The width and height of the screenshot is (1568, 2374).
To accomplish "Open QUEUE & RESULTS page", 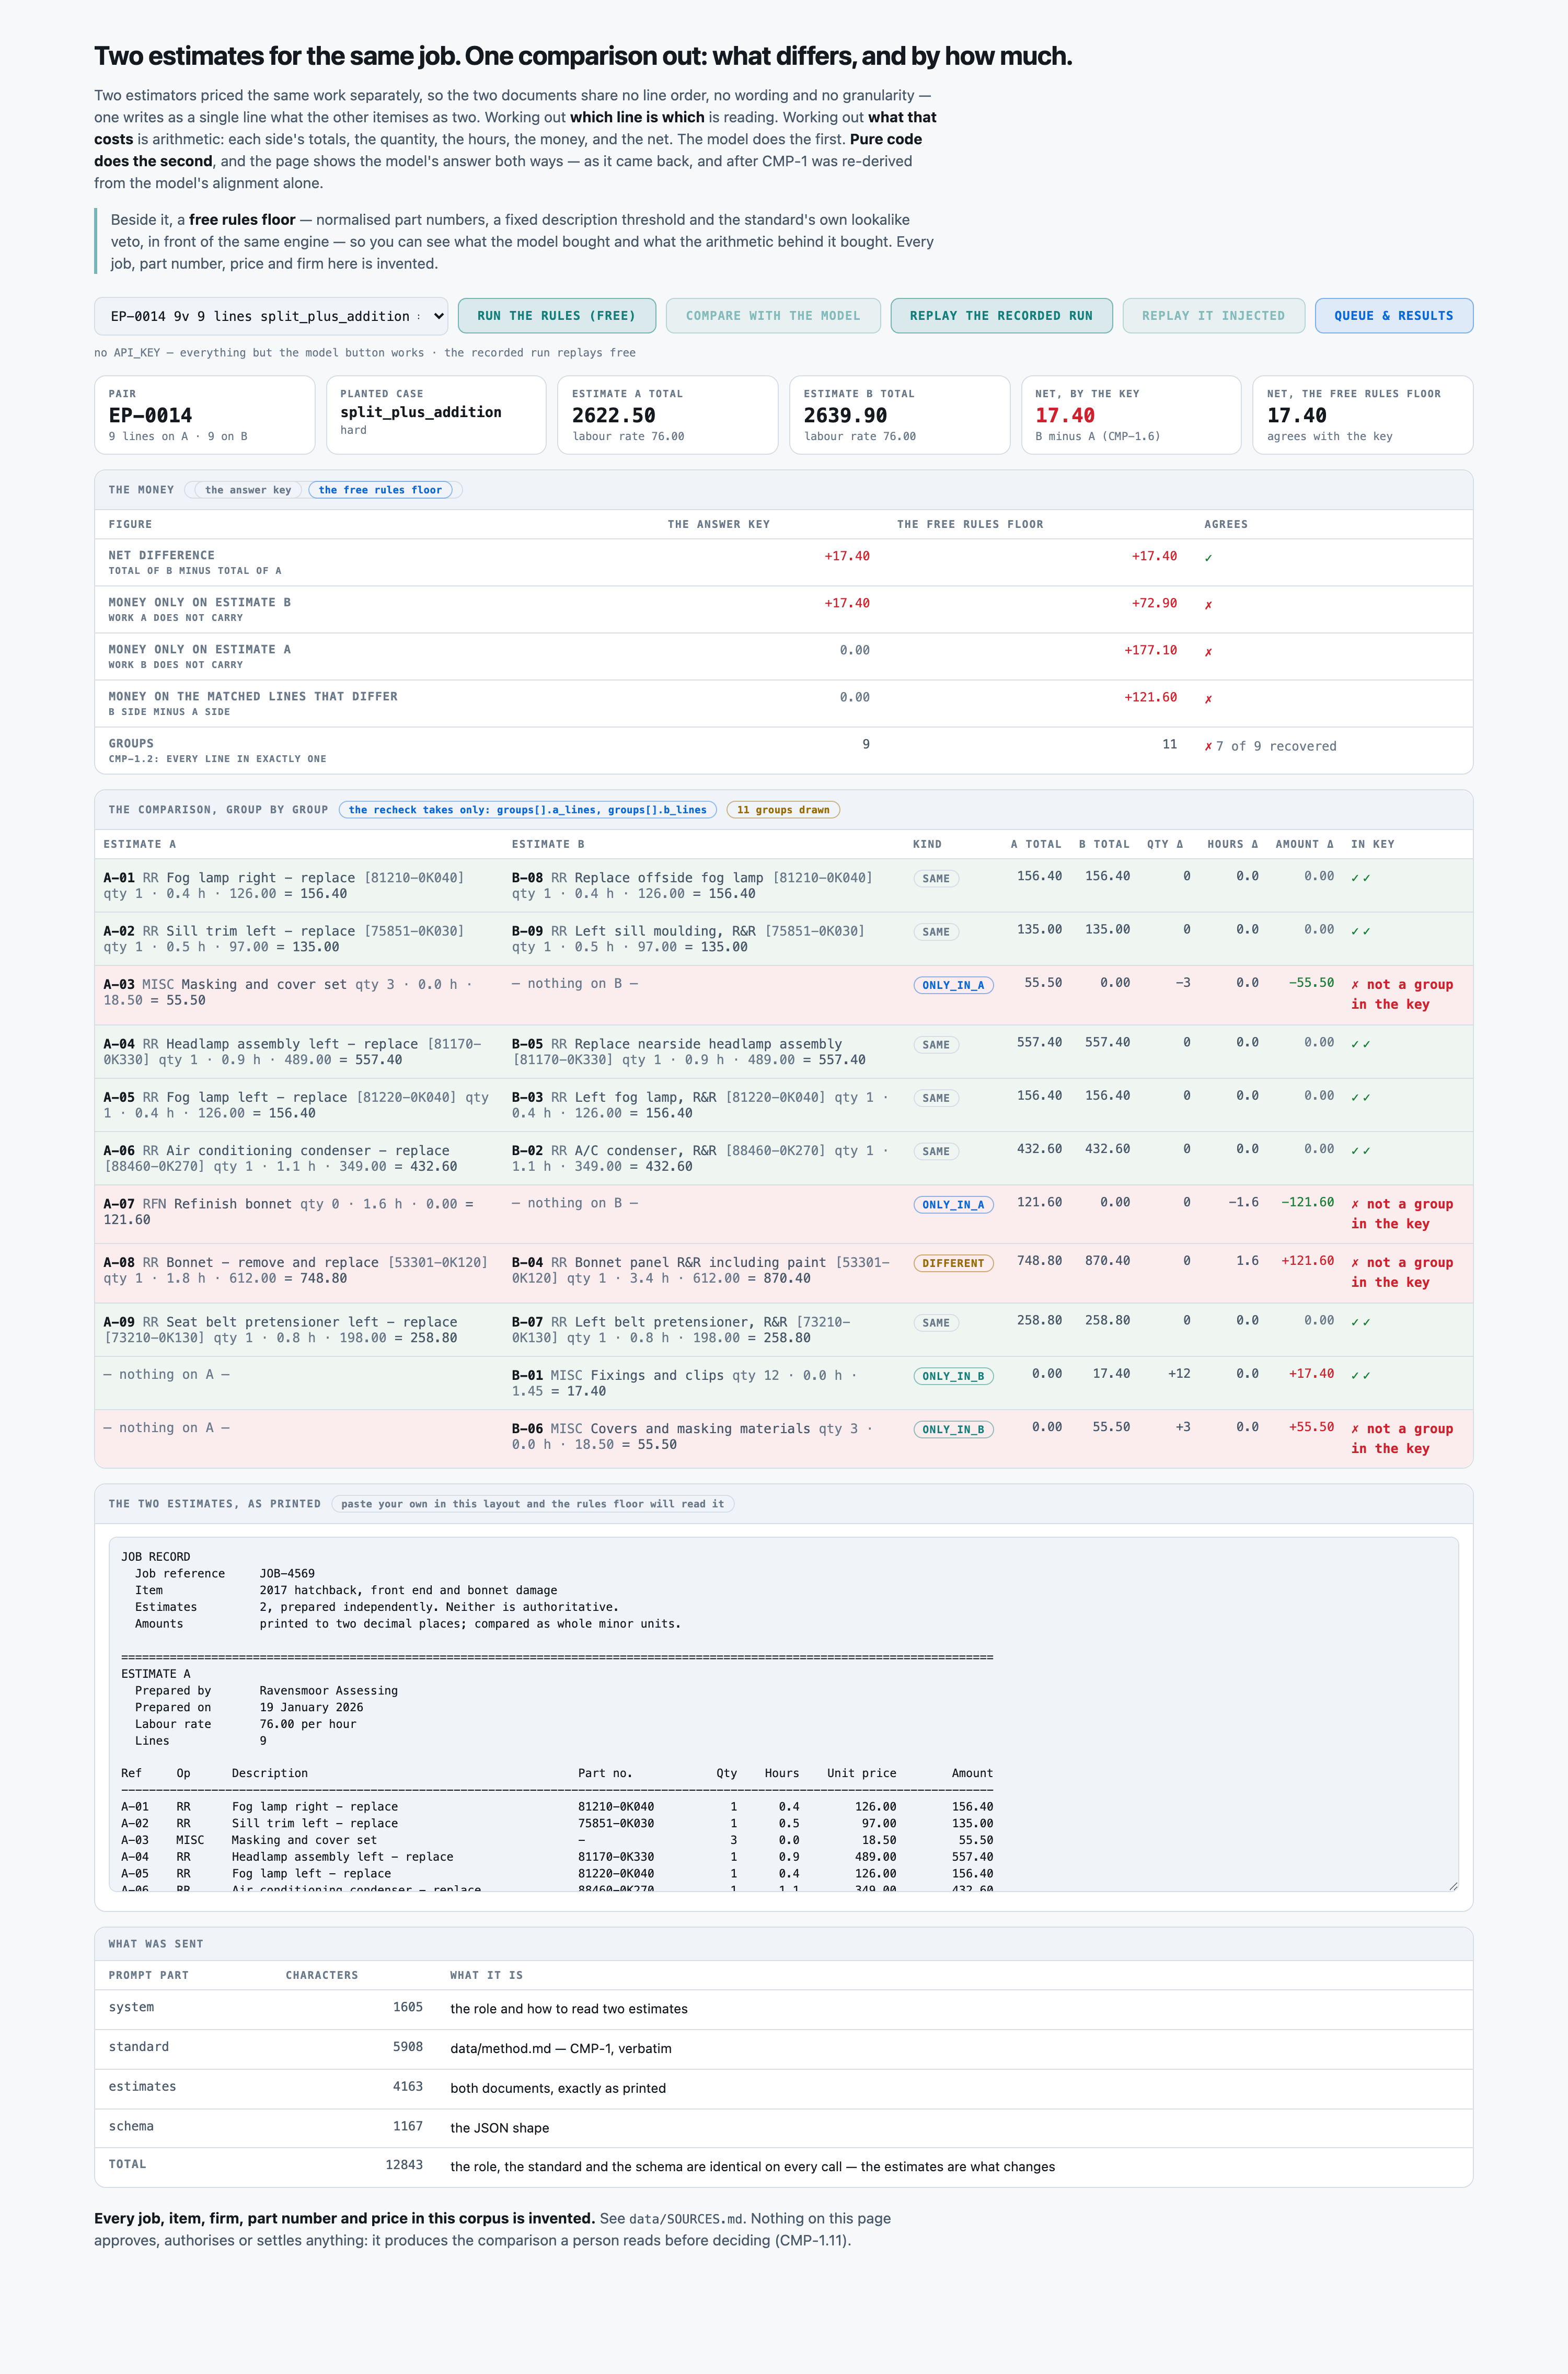I will (x=1393, y=316).
